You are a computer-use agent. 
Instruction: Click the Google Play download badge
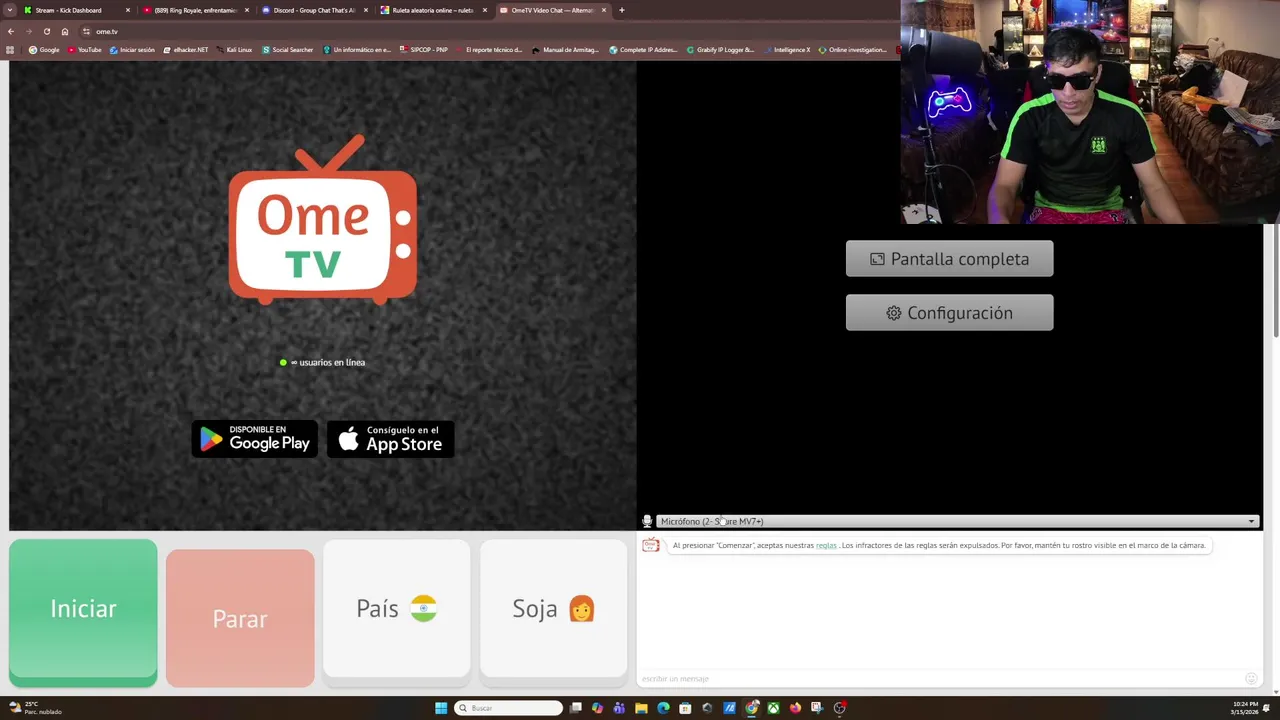click(x=254, y=439)
